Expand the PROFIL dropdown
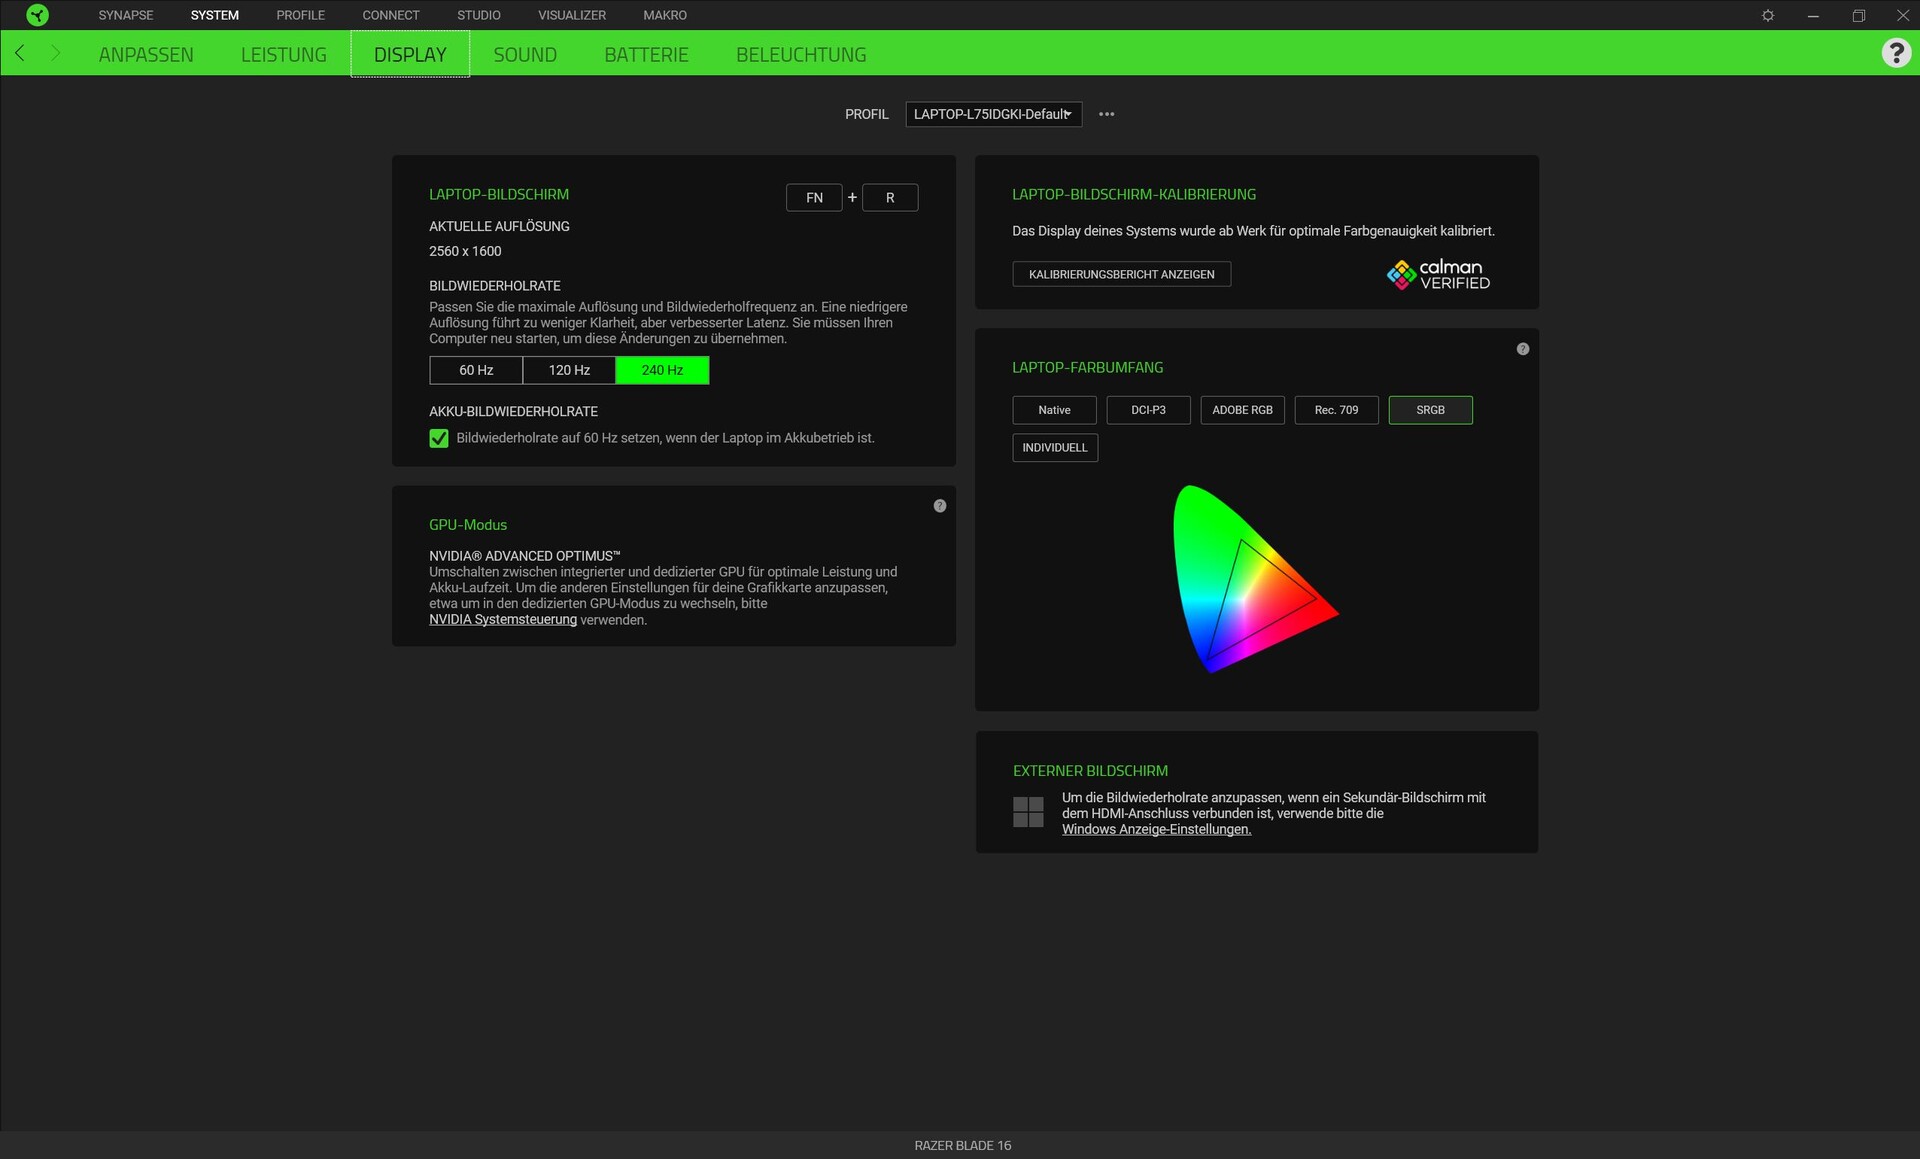 coord(993,114)
